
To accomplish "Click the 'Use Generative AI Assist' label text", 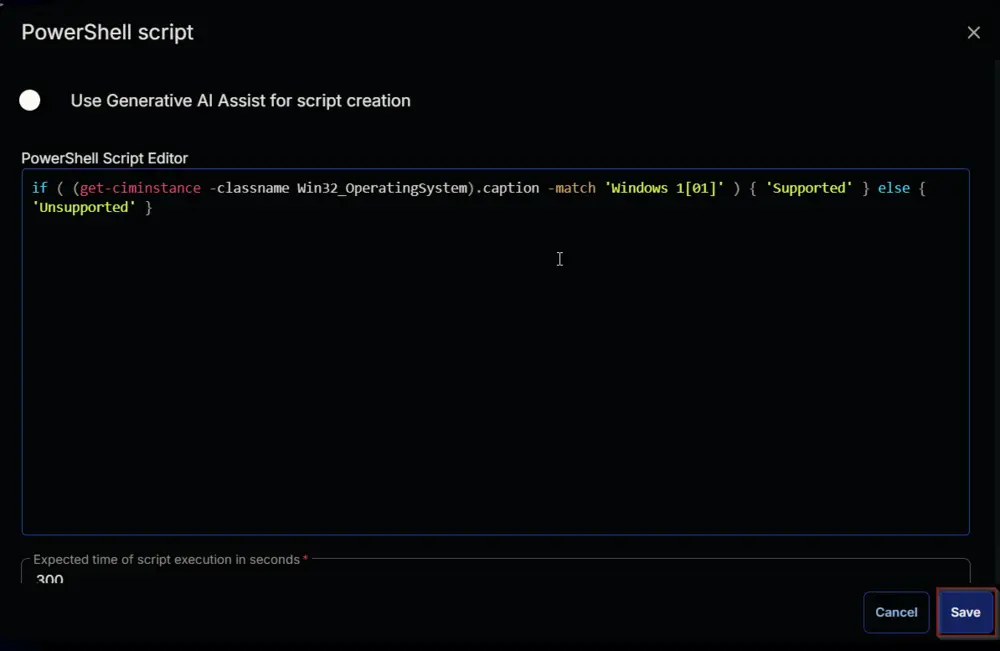I will (x=240, y=101).
